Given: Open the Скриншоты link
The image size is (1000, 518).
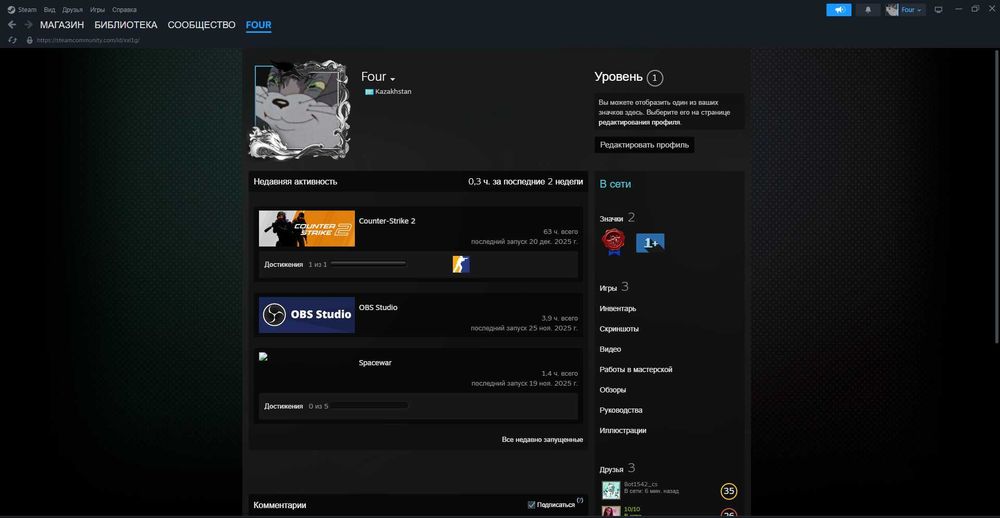Looking at the screenshot, I should (x=619, y=329).
